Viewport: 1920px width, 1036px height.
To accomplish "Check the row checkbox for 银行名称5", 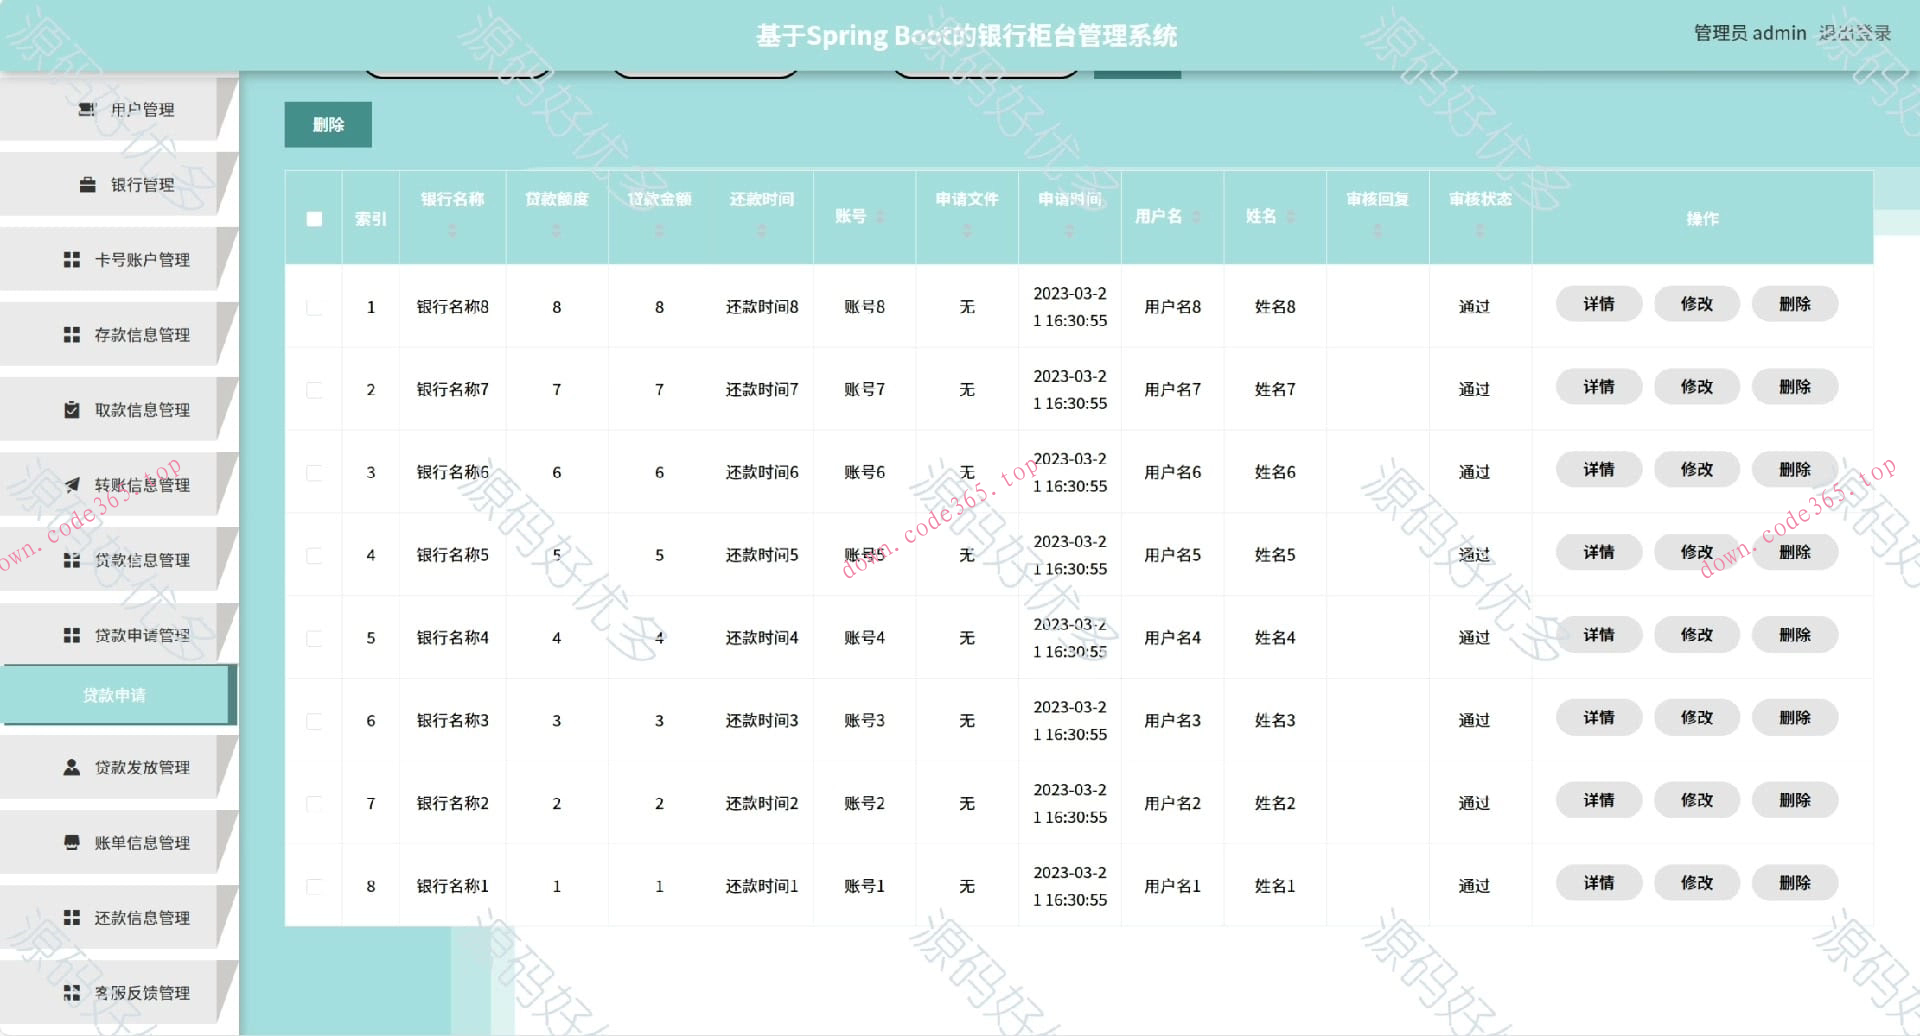I will coord(313,555).
